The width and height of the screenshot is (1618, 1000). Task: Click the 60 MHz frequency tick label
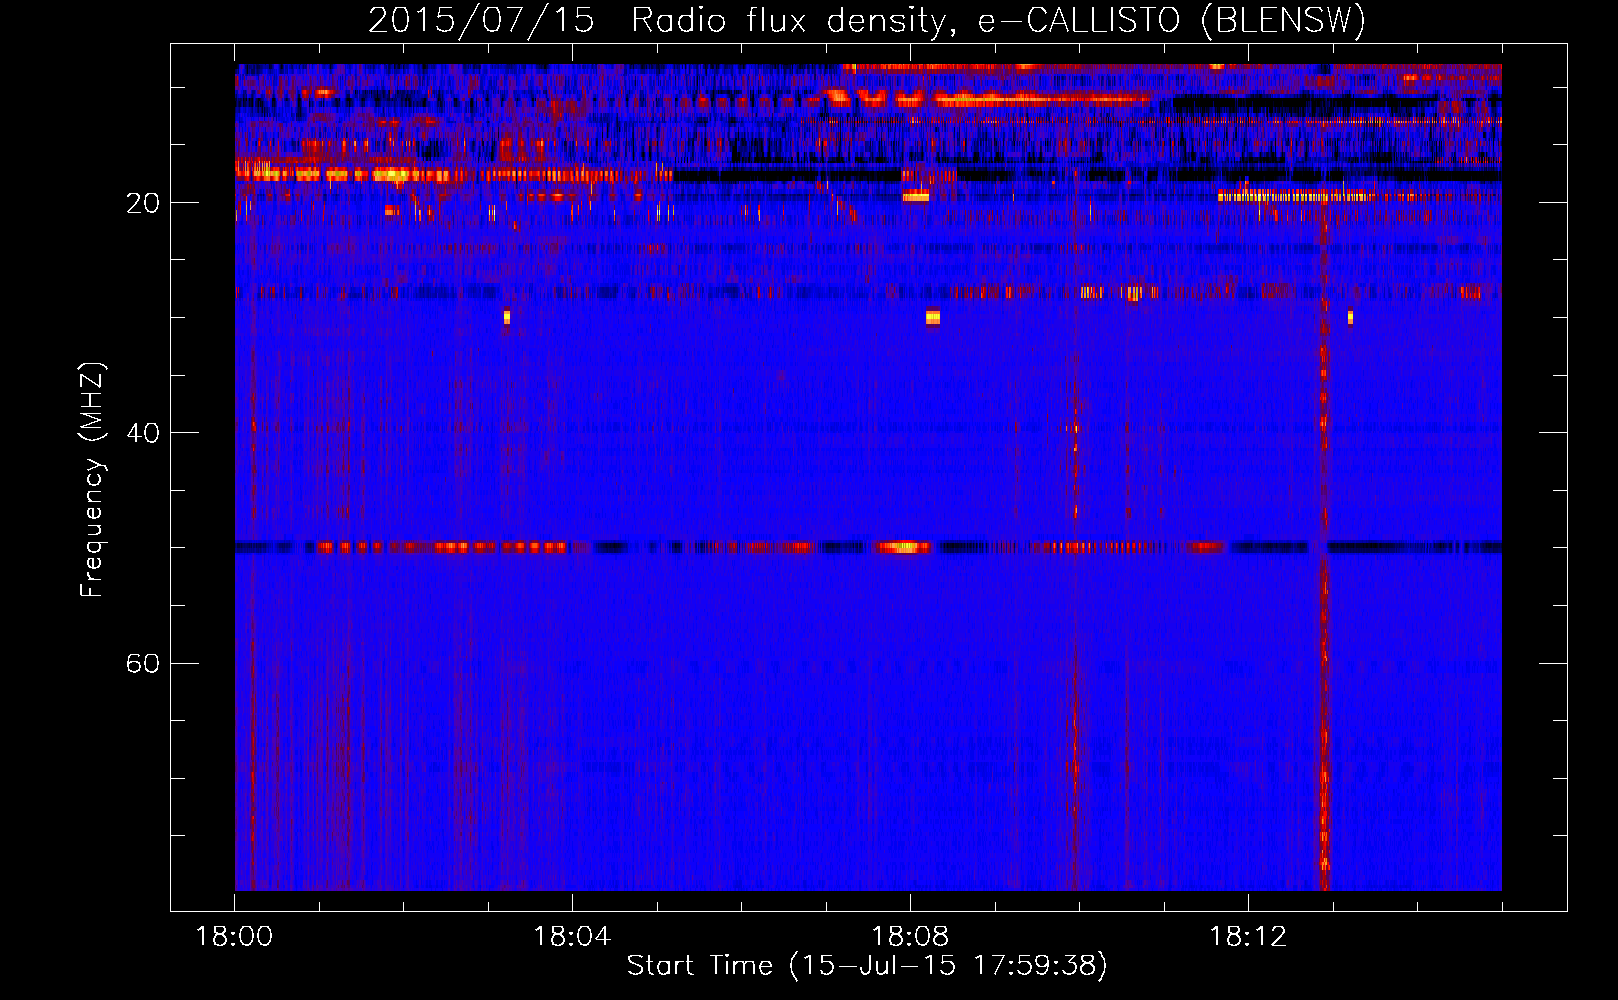point(142,663)
